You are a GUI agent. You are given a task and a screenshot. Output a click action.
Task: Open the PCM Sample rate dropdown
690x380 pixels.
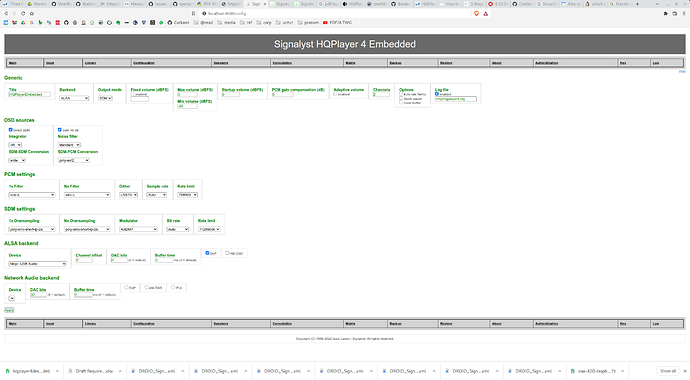[x=157, y=195]
